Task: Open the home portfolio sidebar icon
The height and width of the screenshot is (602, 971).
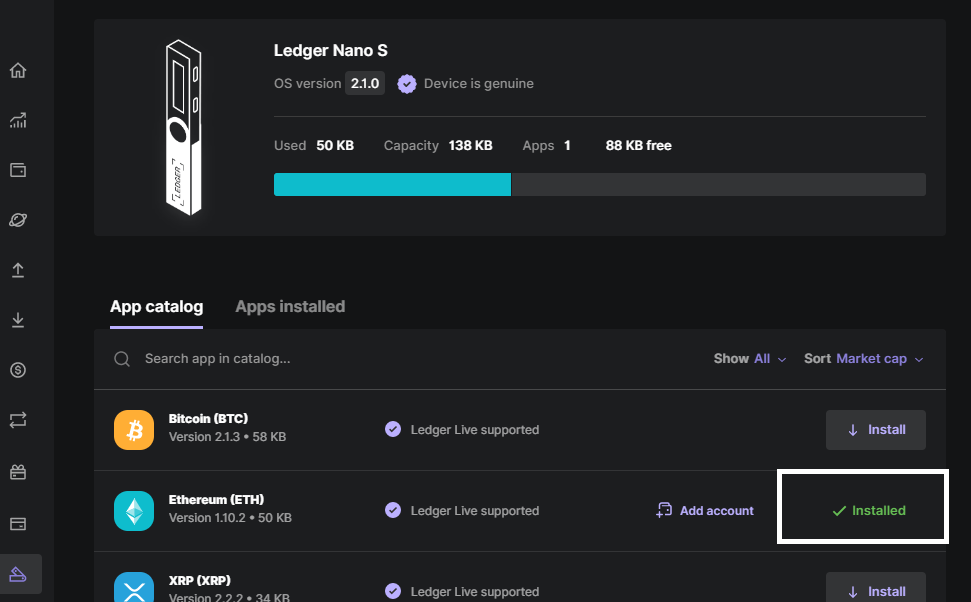Action: (x=18, y=71)
